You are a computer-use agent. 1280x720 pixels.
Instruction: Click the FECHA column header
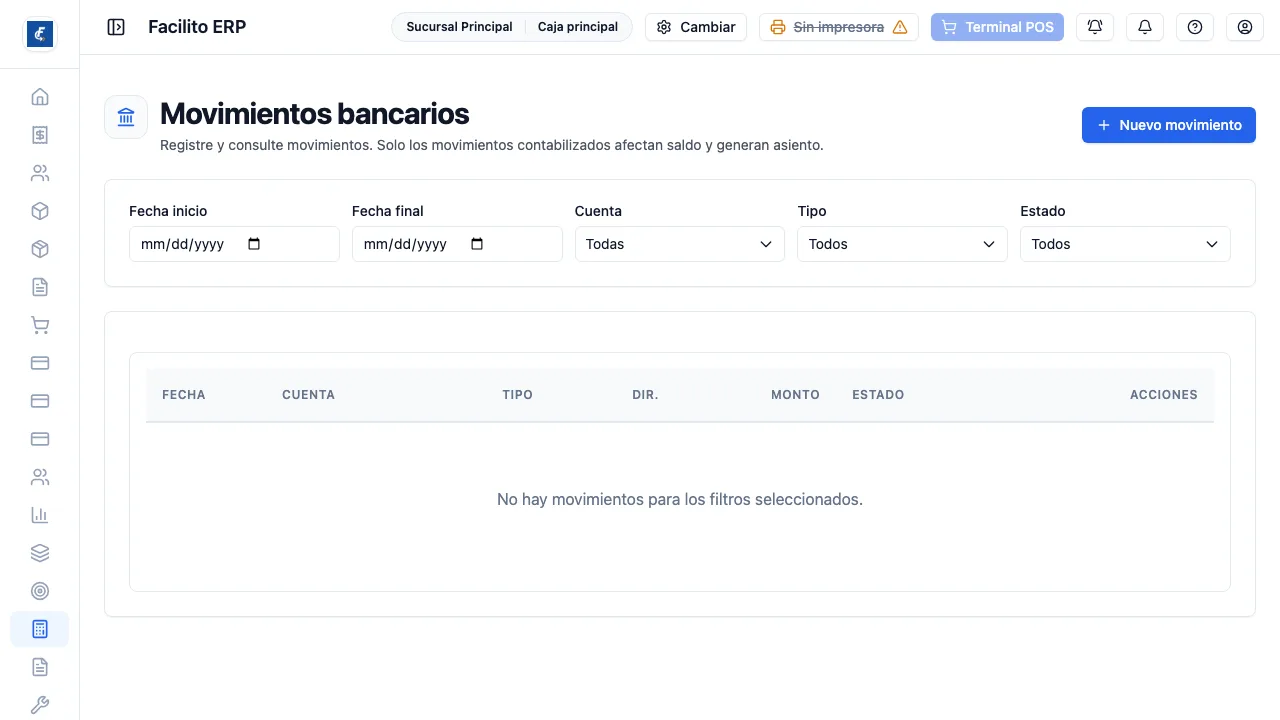(184, 395)
